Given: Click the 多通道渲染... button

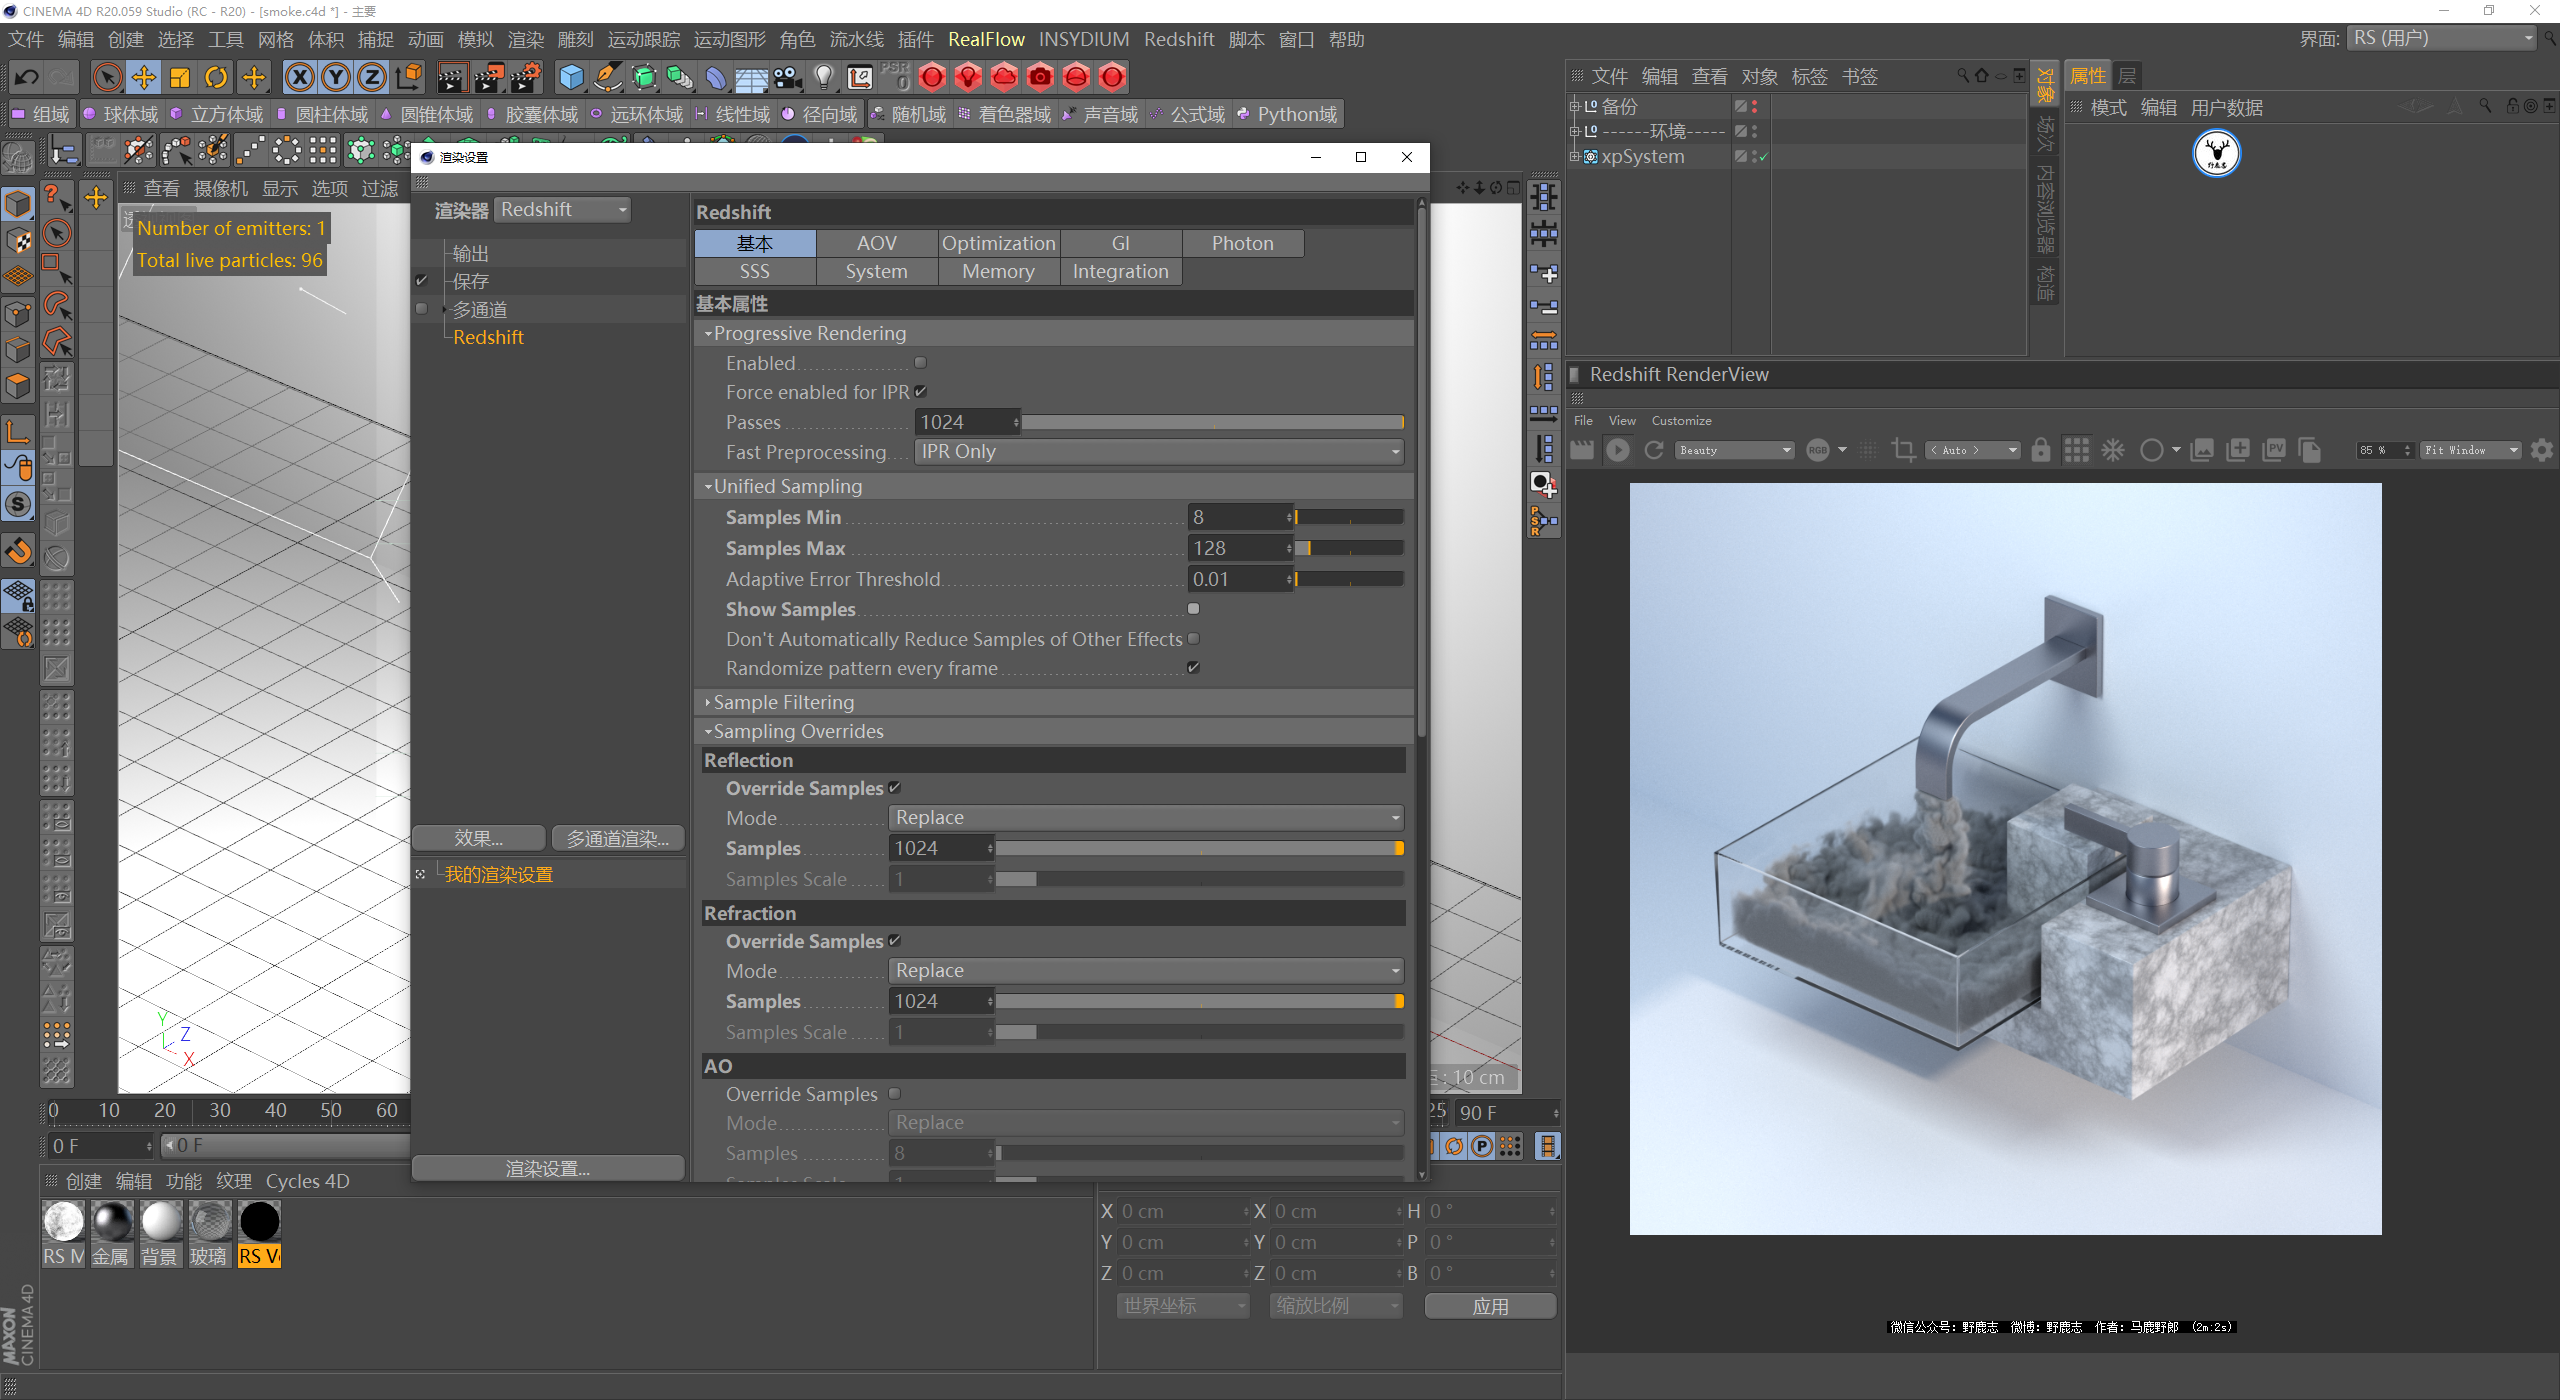Looking at the screenshot, I should (x=618, y=838).
